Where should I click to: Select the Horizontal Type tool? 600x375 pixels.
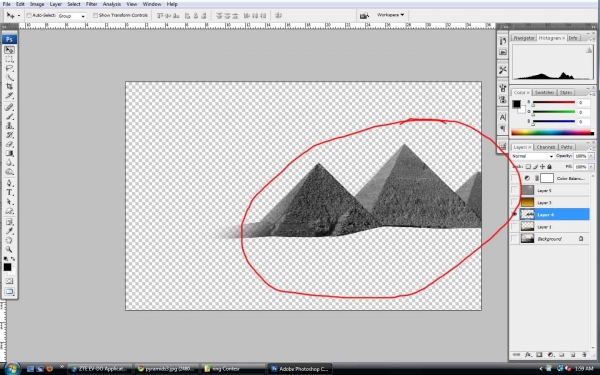(x=9, y=192)
